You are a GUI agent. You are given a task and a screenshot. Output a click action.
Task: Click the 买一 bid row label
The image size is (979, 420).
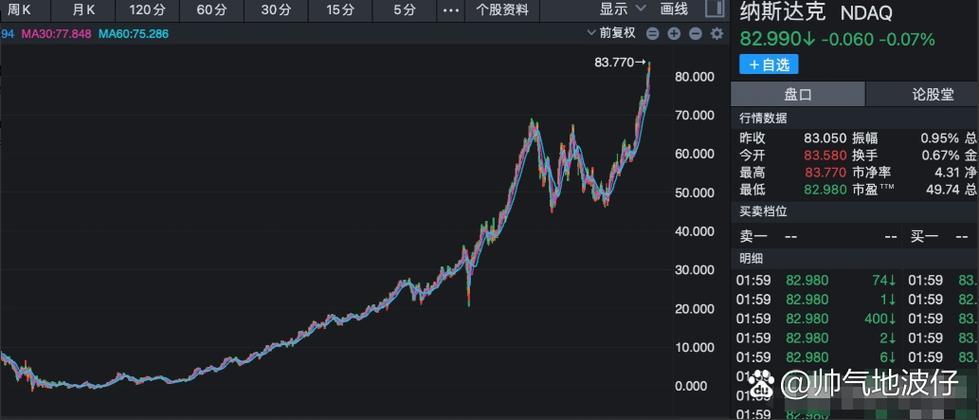point(923,236)
